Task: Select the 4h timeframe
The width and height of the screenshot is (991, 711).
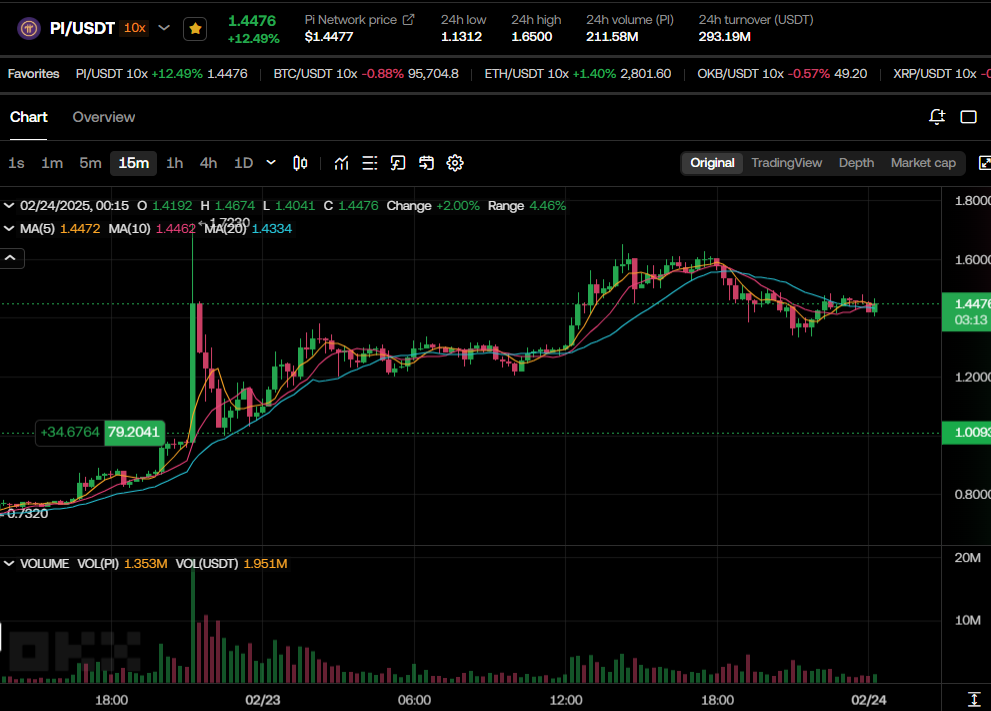Action: (x=208, y=163)
